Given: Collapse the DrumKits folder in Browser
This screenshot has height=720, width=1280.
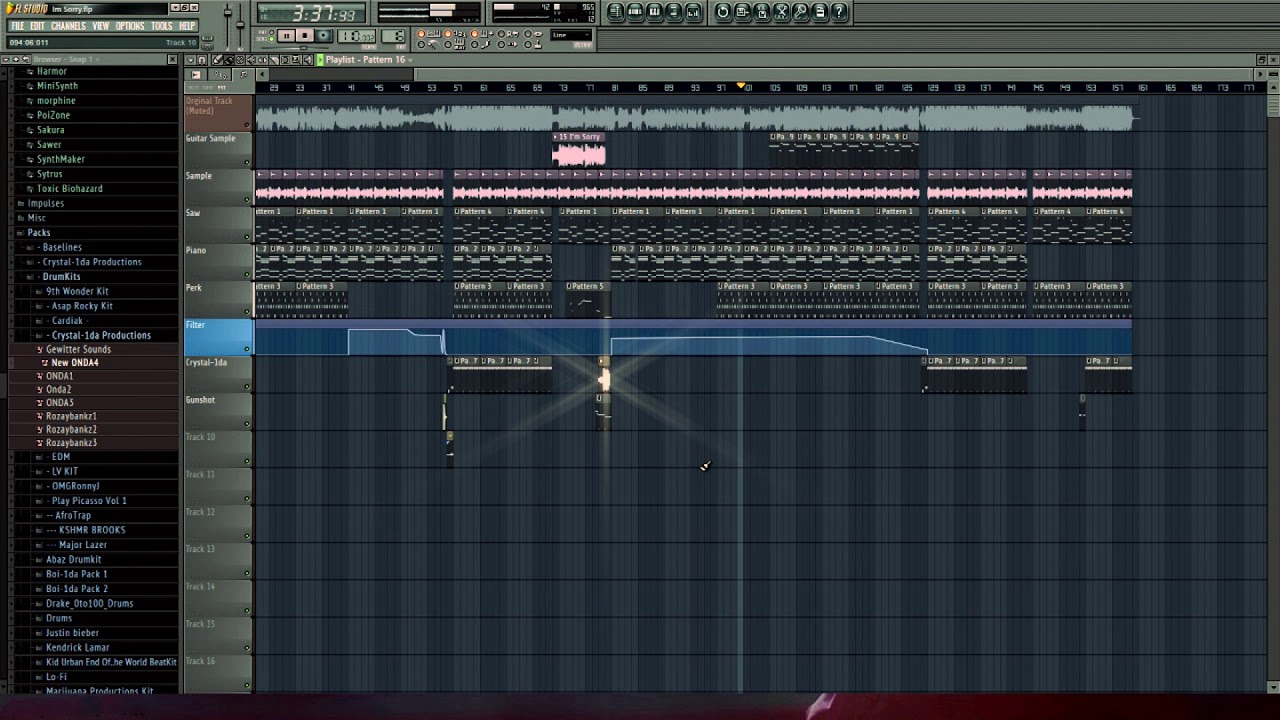Looking at the screenshot, I should [61, 276].
